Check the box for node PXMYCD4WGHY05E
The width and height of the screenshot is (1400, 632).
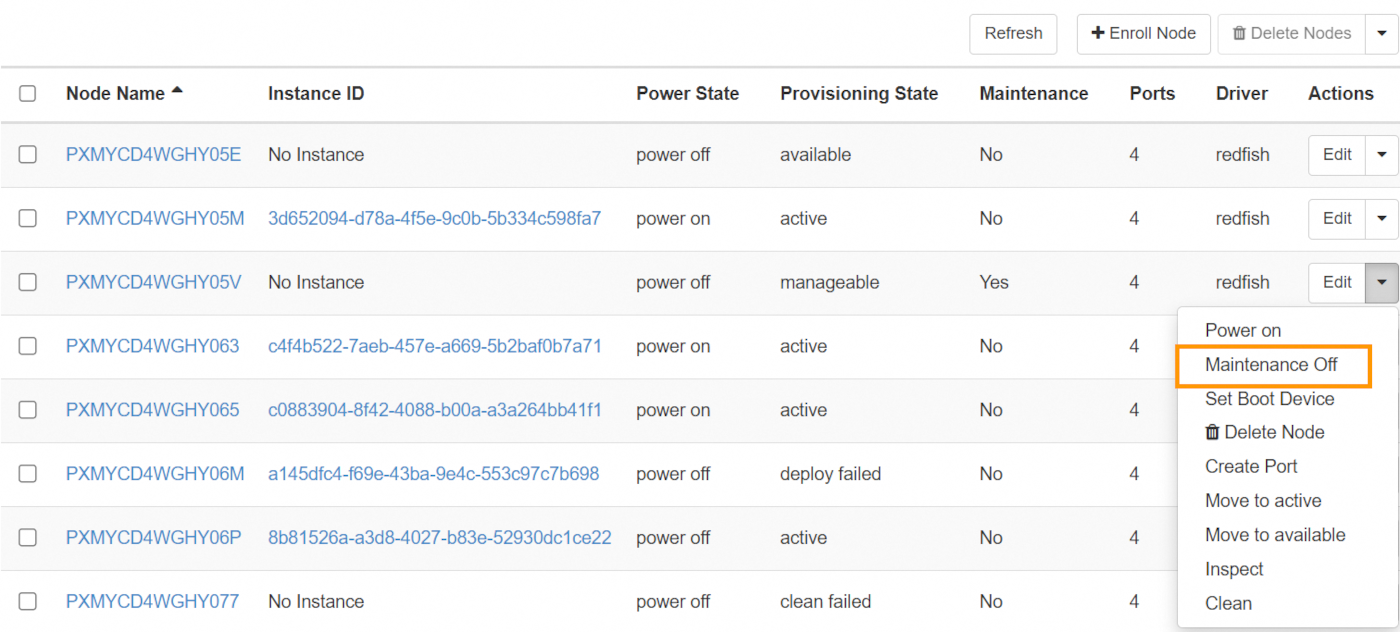click(x=28, y=155)
